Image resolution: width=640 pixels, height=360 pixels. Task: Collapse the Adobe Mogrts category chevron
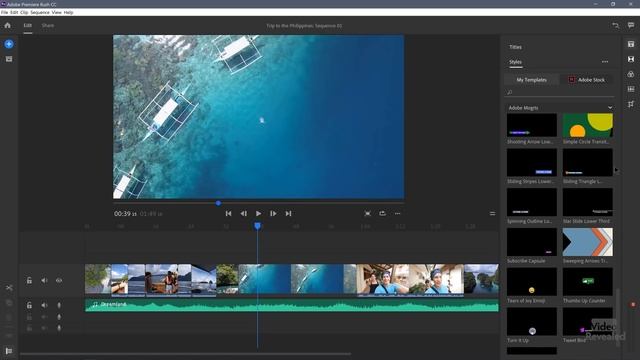(x=610, y=108)
